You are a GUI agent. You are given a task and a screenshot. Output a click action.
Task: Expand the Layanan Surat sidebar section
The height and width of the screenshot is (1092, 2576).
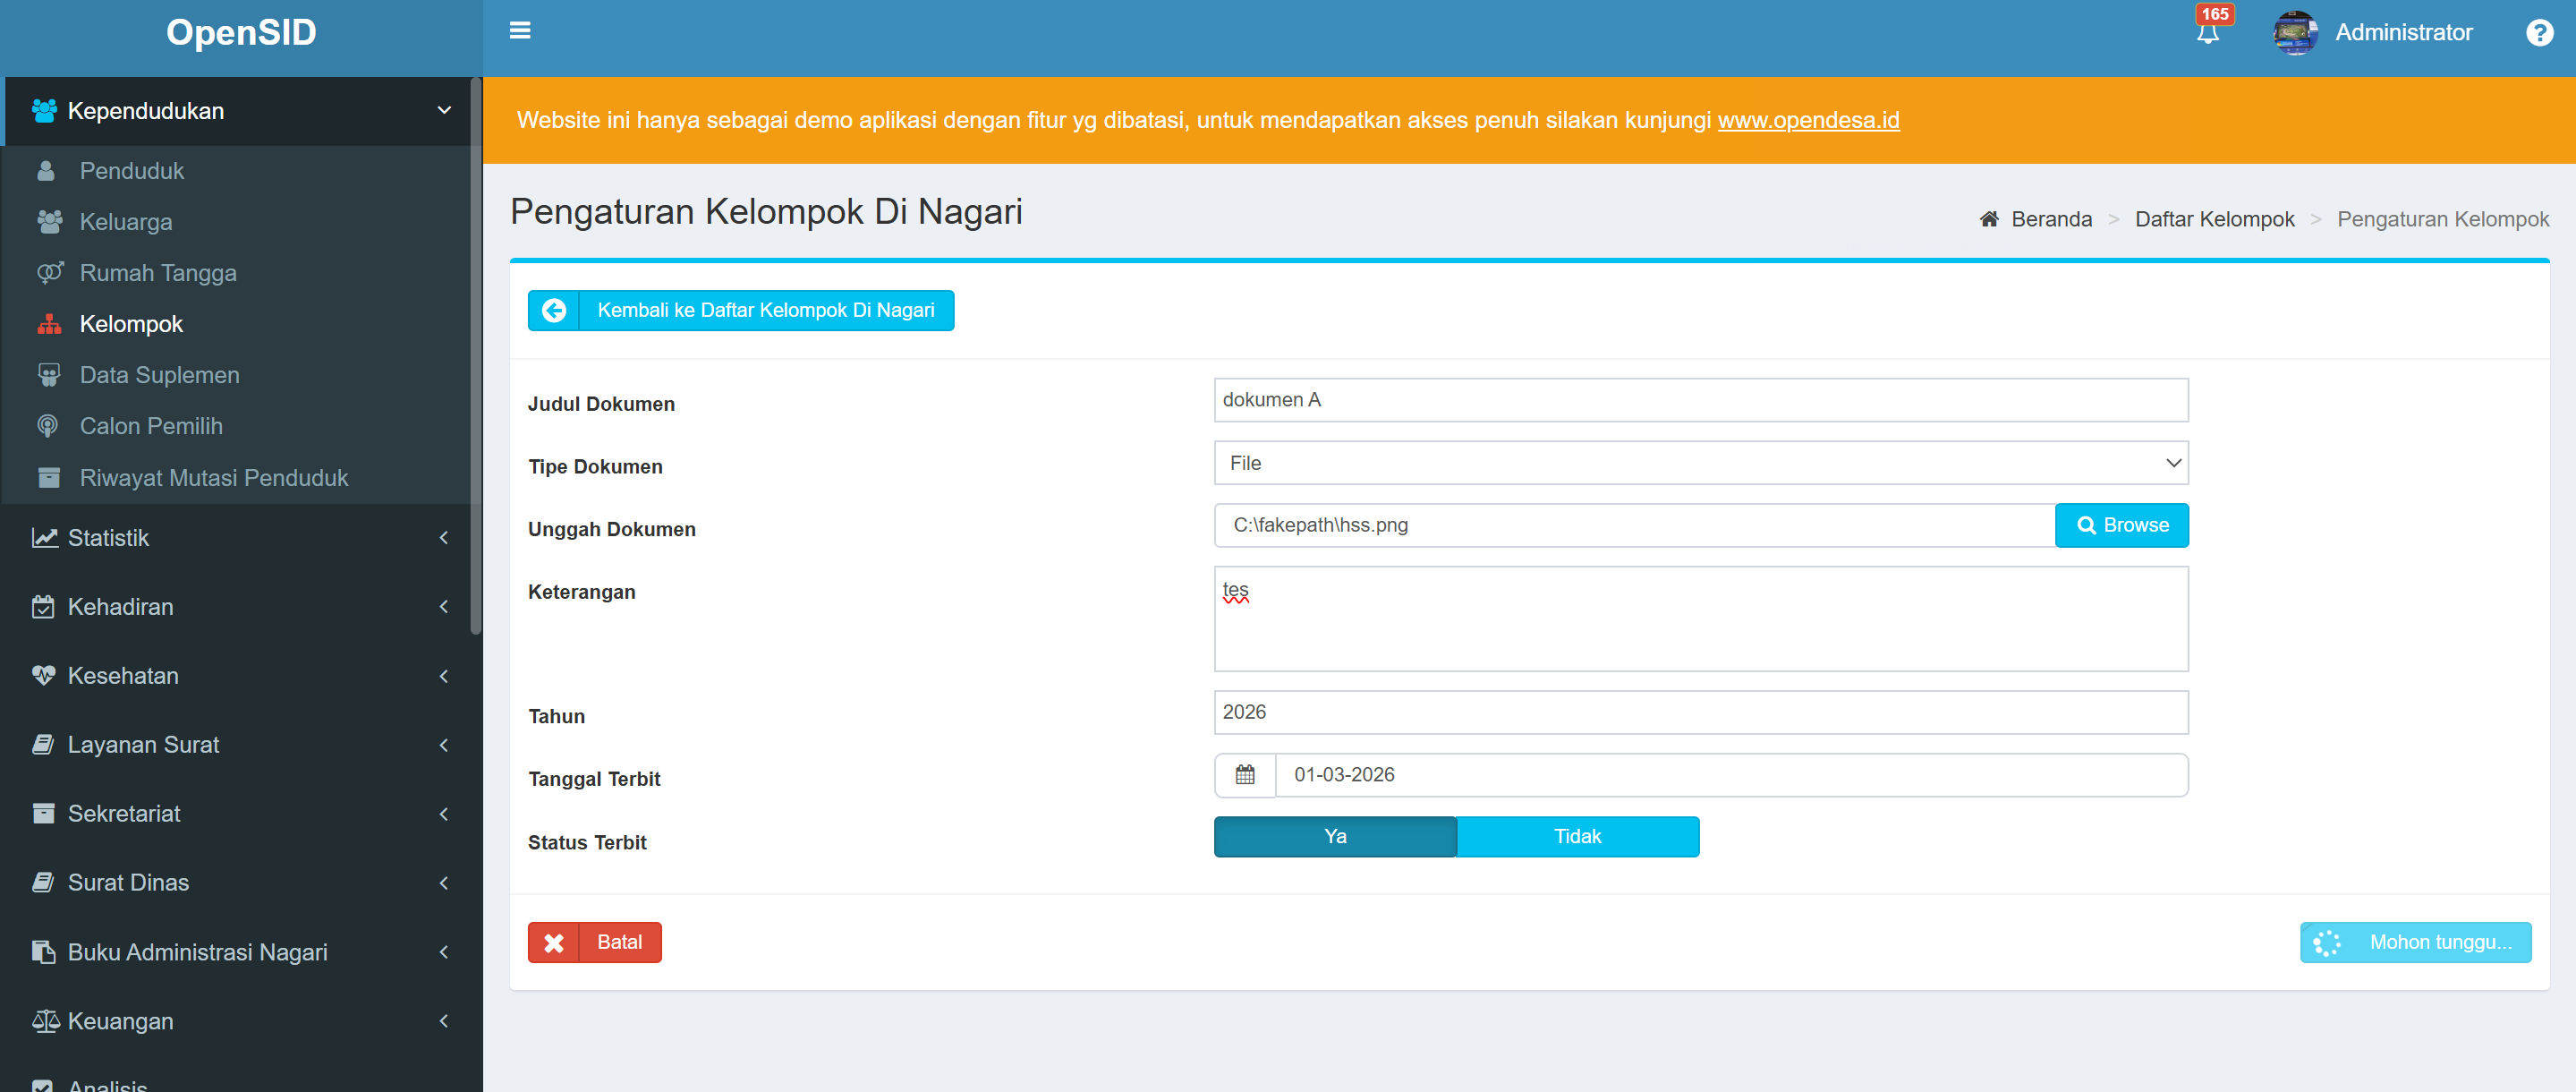(143, 745)
